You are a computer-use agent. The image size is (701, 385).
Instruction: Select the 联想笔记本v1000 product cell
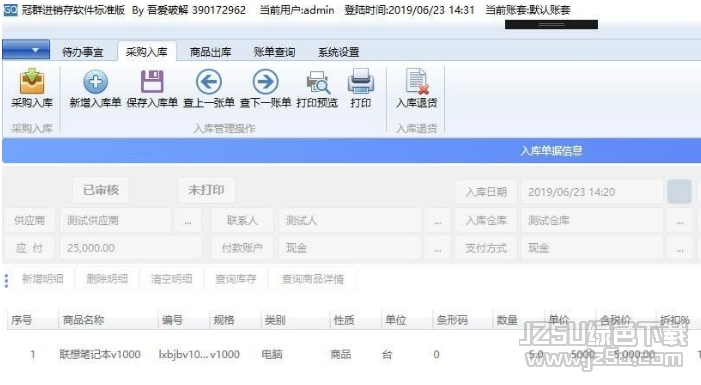click(x=100, y=355)
